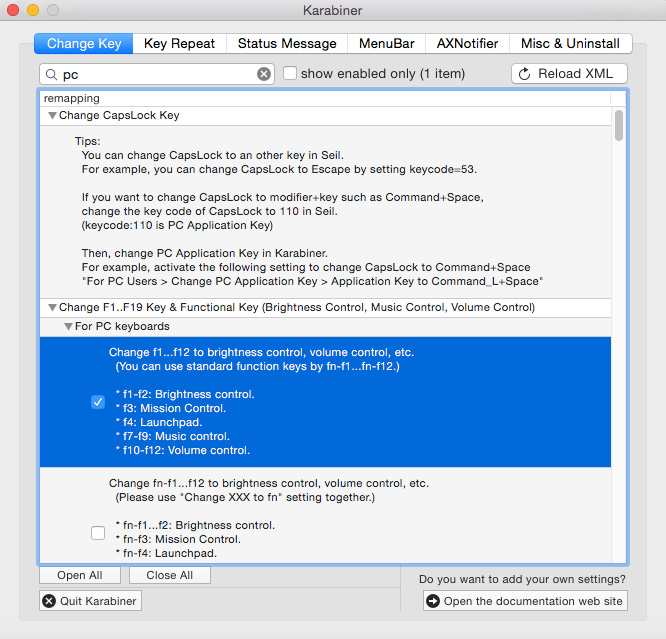The image size is (666, 639).
Task: Click the yellow minimize window button
Action: 33,10
